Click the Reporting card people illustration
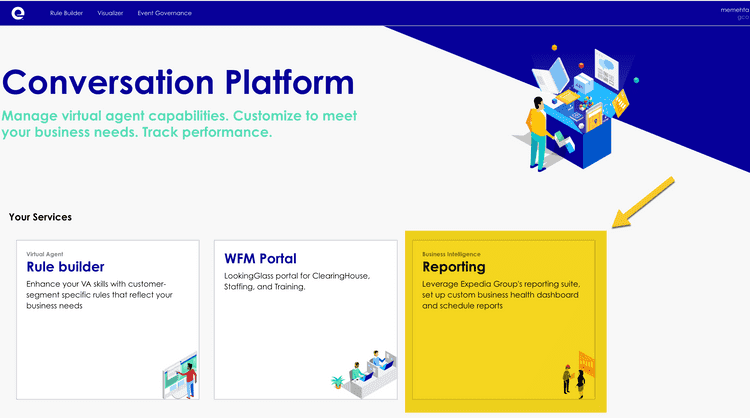Image resolution: width=750 pixels, height=418 pixels. 579,375
